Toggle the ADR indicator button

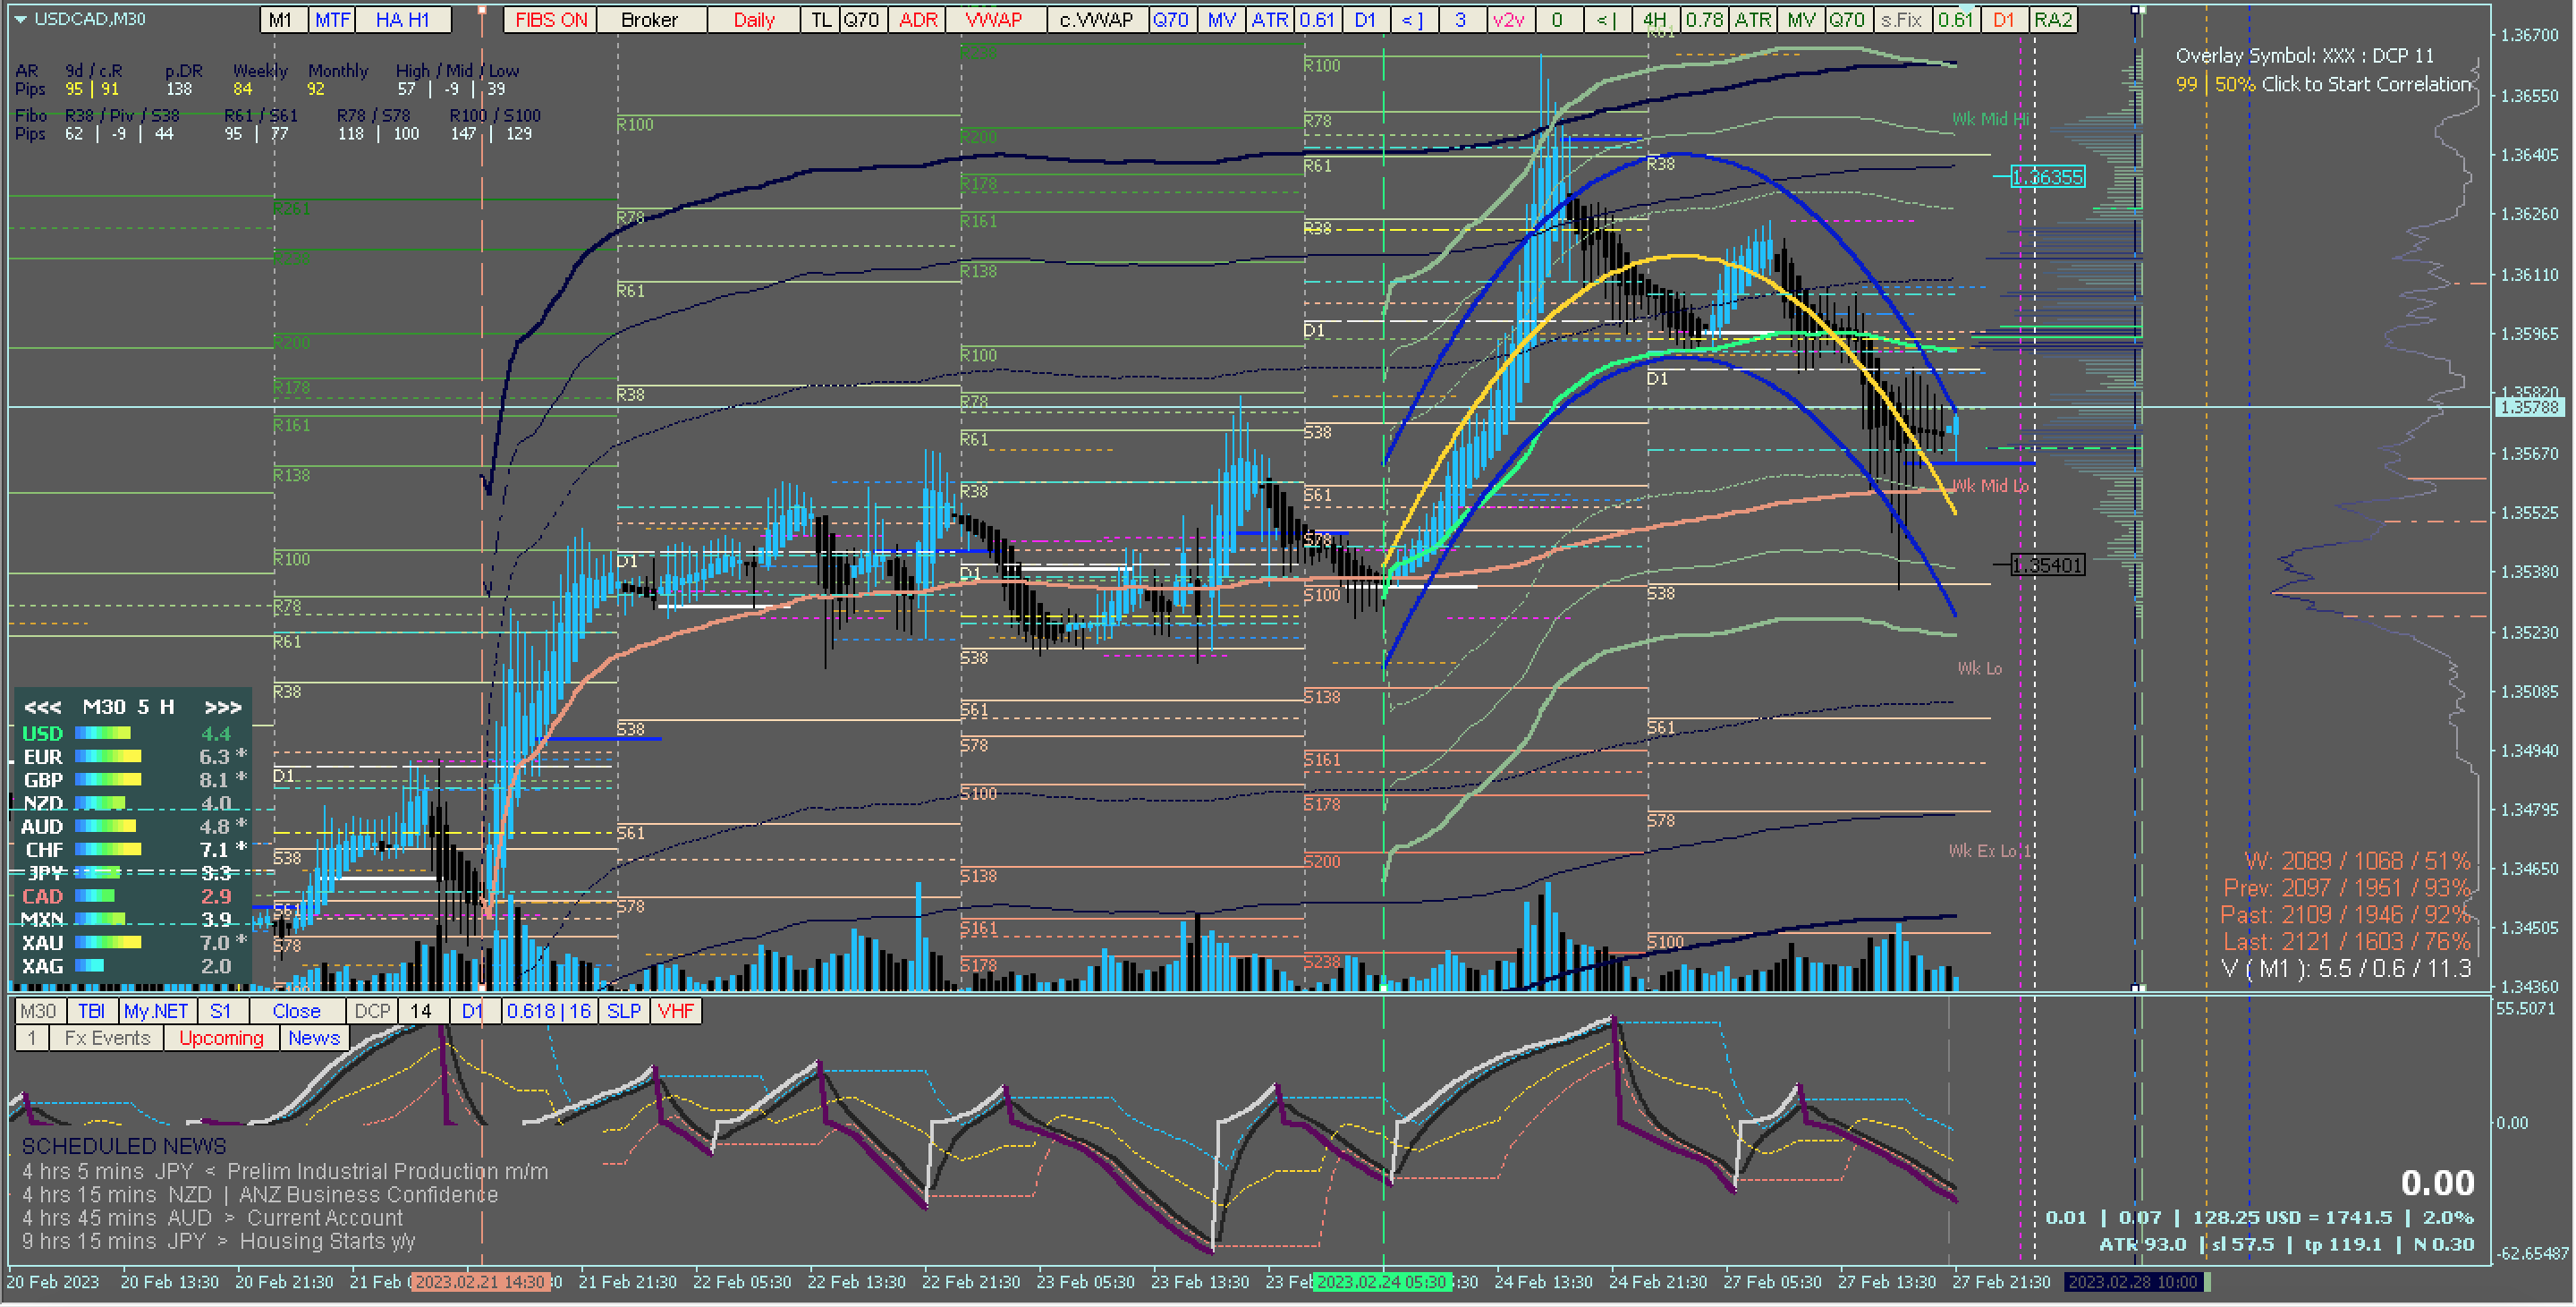coord(917,20)
